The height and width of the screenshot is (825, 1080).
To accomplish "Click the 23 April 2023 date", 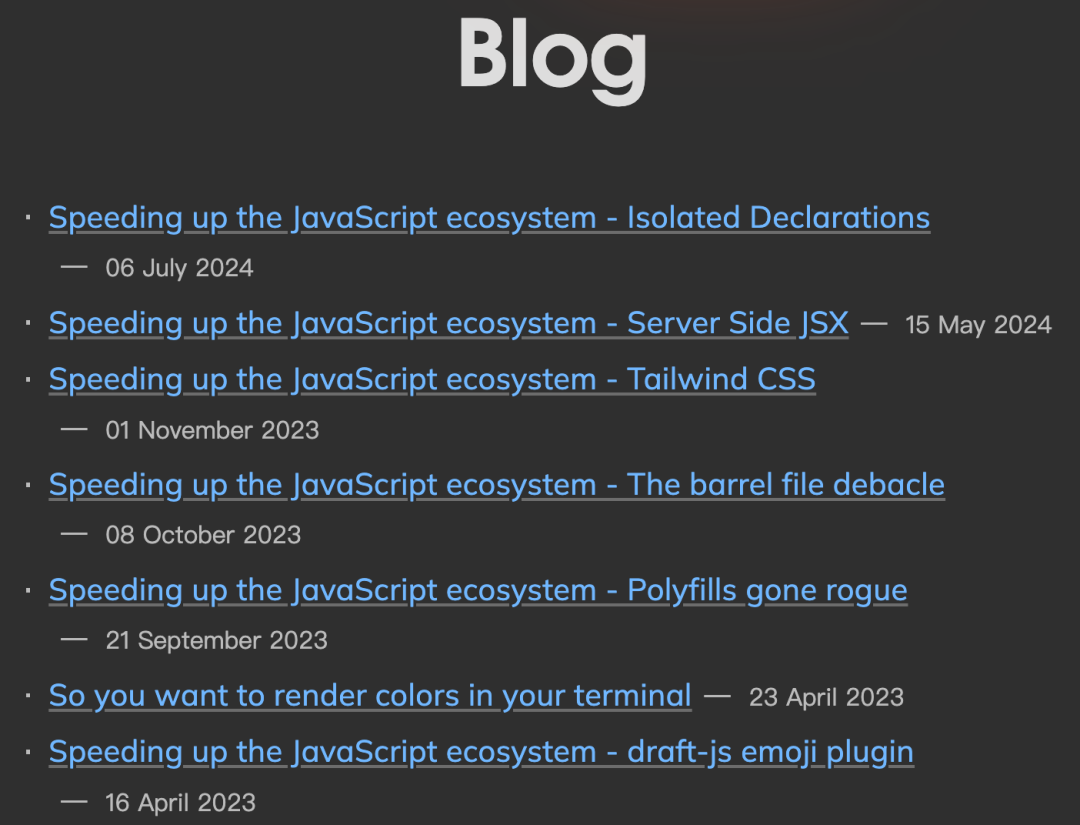I will tap(826, 698).
